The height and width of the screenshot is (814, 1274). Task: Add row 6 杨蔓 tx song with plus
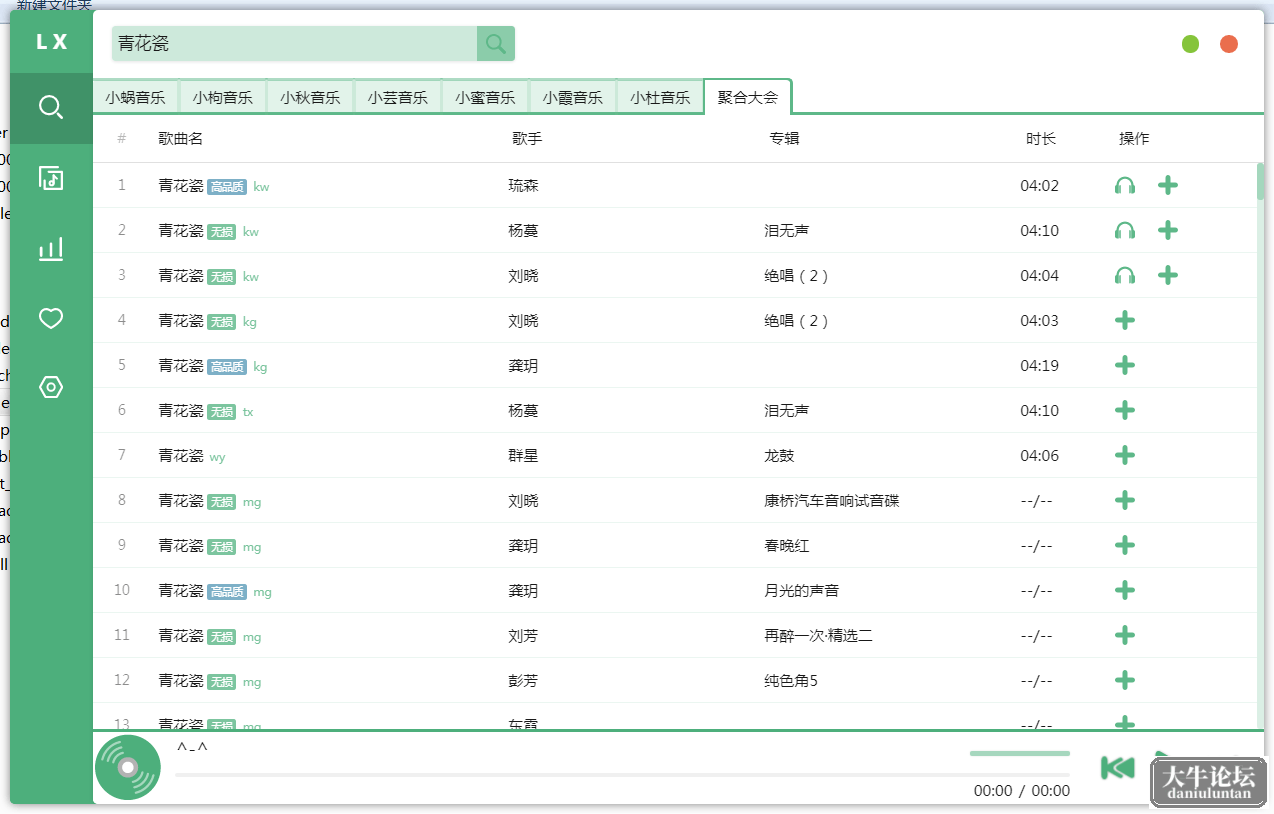click(x=1125, y=410)
